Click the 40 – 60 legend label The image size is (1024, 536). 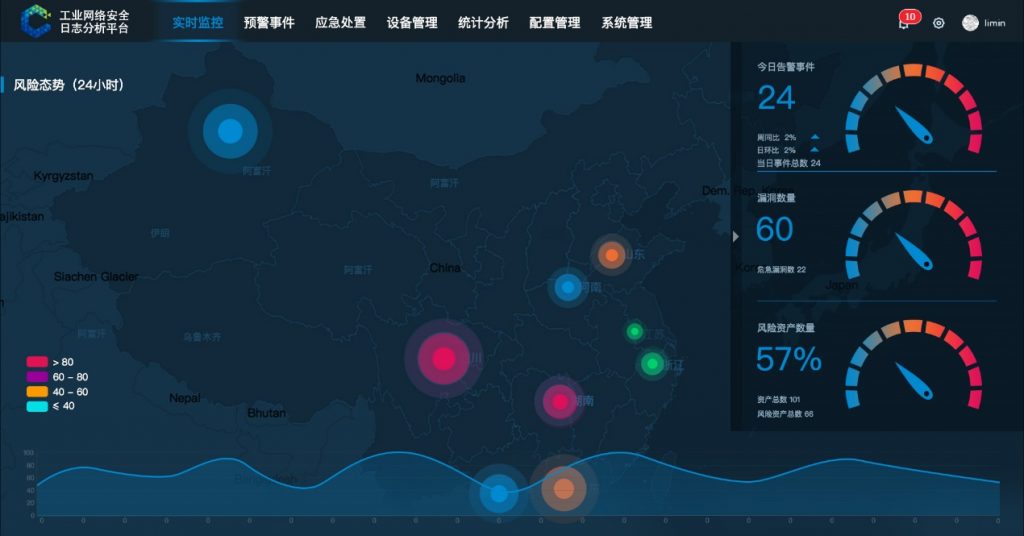point(71,392)
